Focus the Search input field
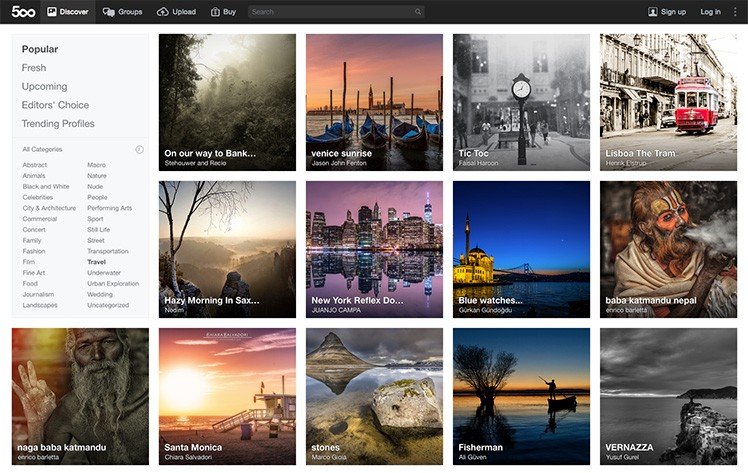Image resolution: width=748 pixels, height=473 pixels. [330, 12]
